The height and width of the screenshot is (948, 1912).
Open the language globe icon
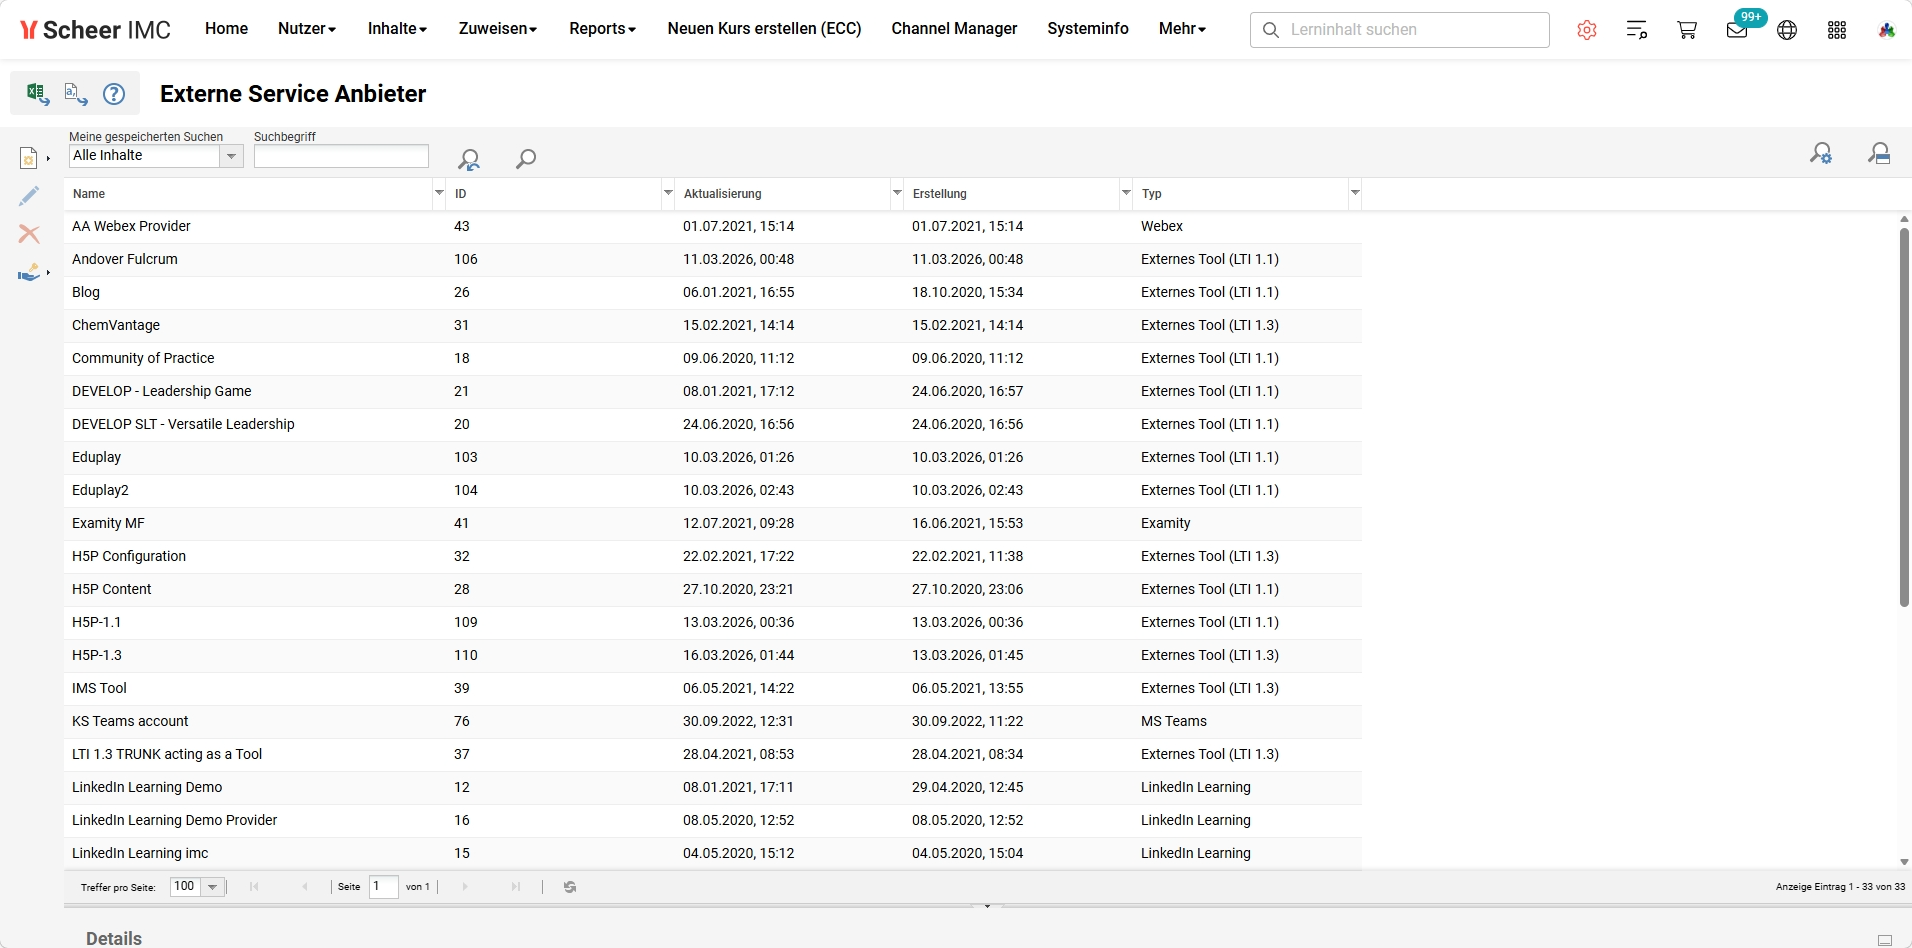click(x=1787, y=30)
